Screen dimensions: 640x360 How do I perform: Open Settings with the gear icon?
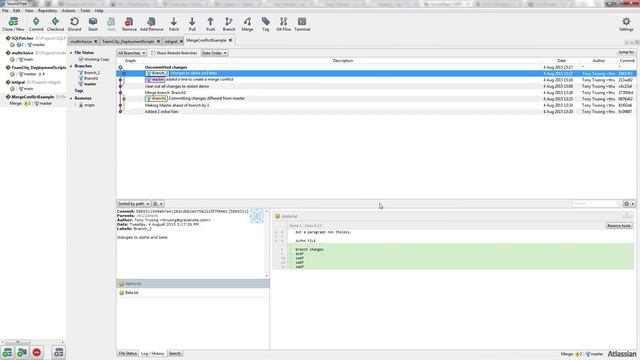626,24
